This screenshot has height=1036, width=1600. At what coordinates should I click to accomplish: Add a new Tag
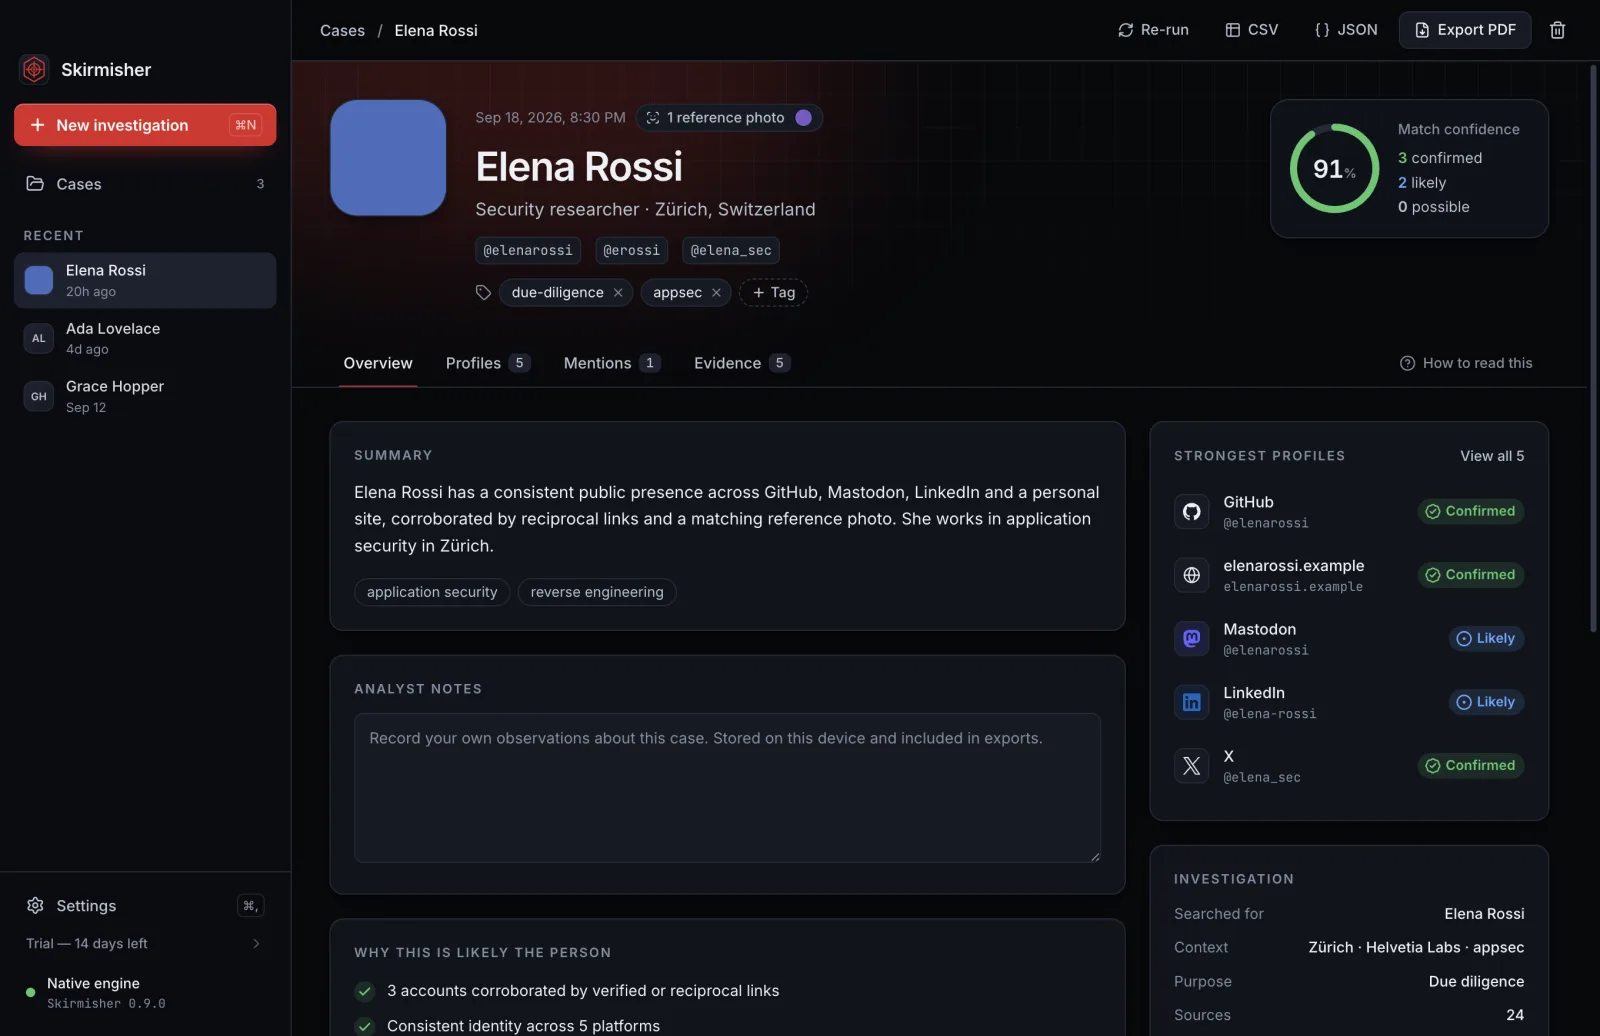(773, 293)
